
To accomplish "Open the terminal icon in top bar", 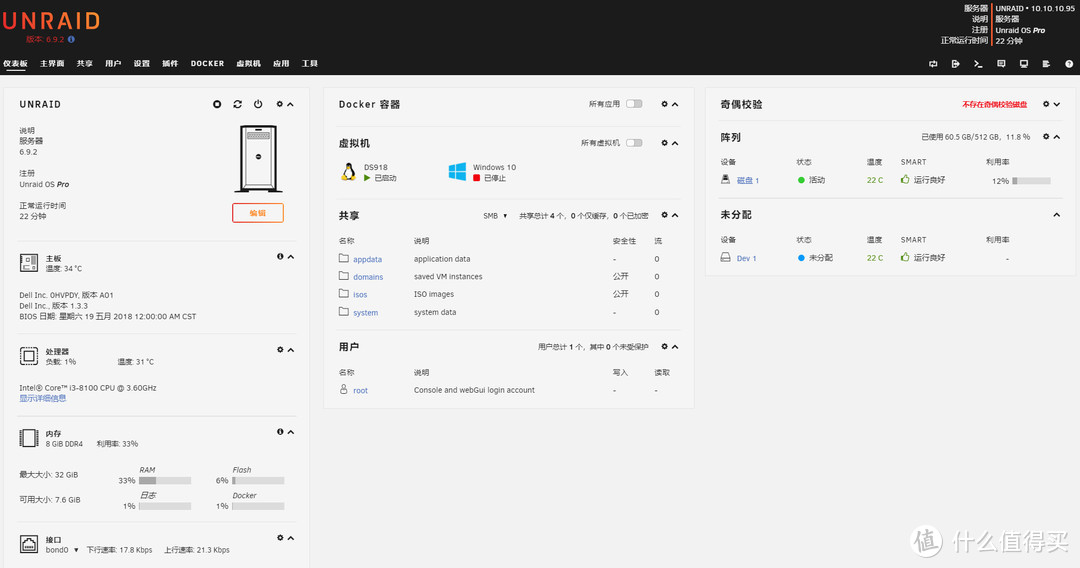I will (978, 63).
